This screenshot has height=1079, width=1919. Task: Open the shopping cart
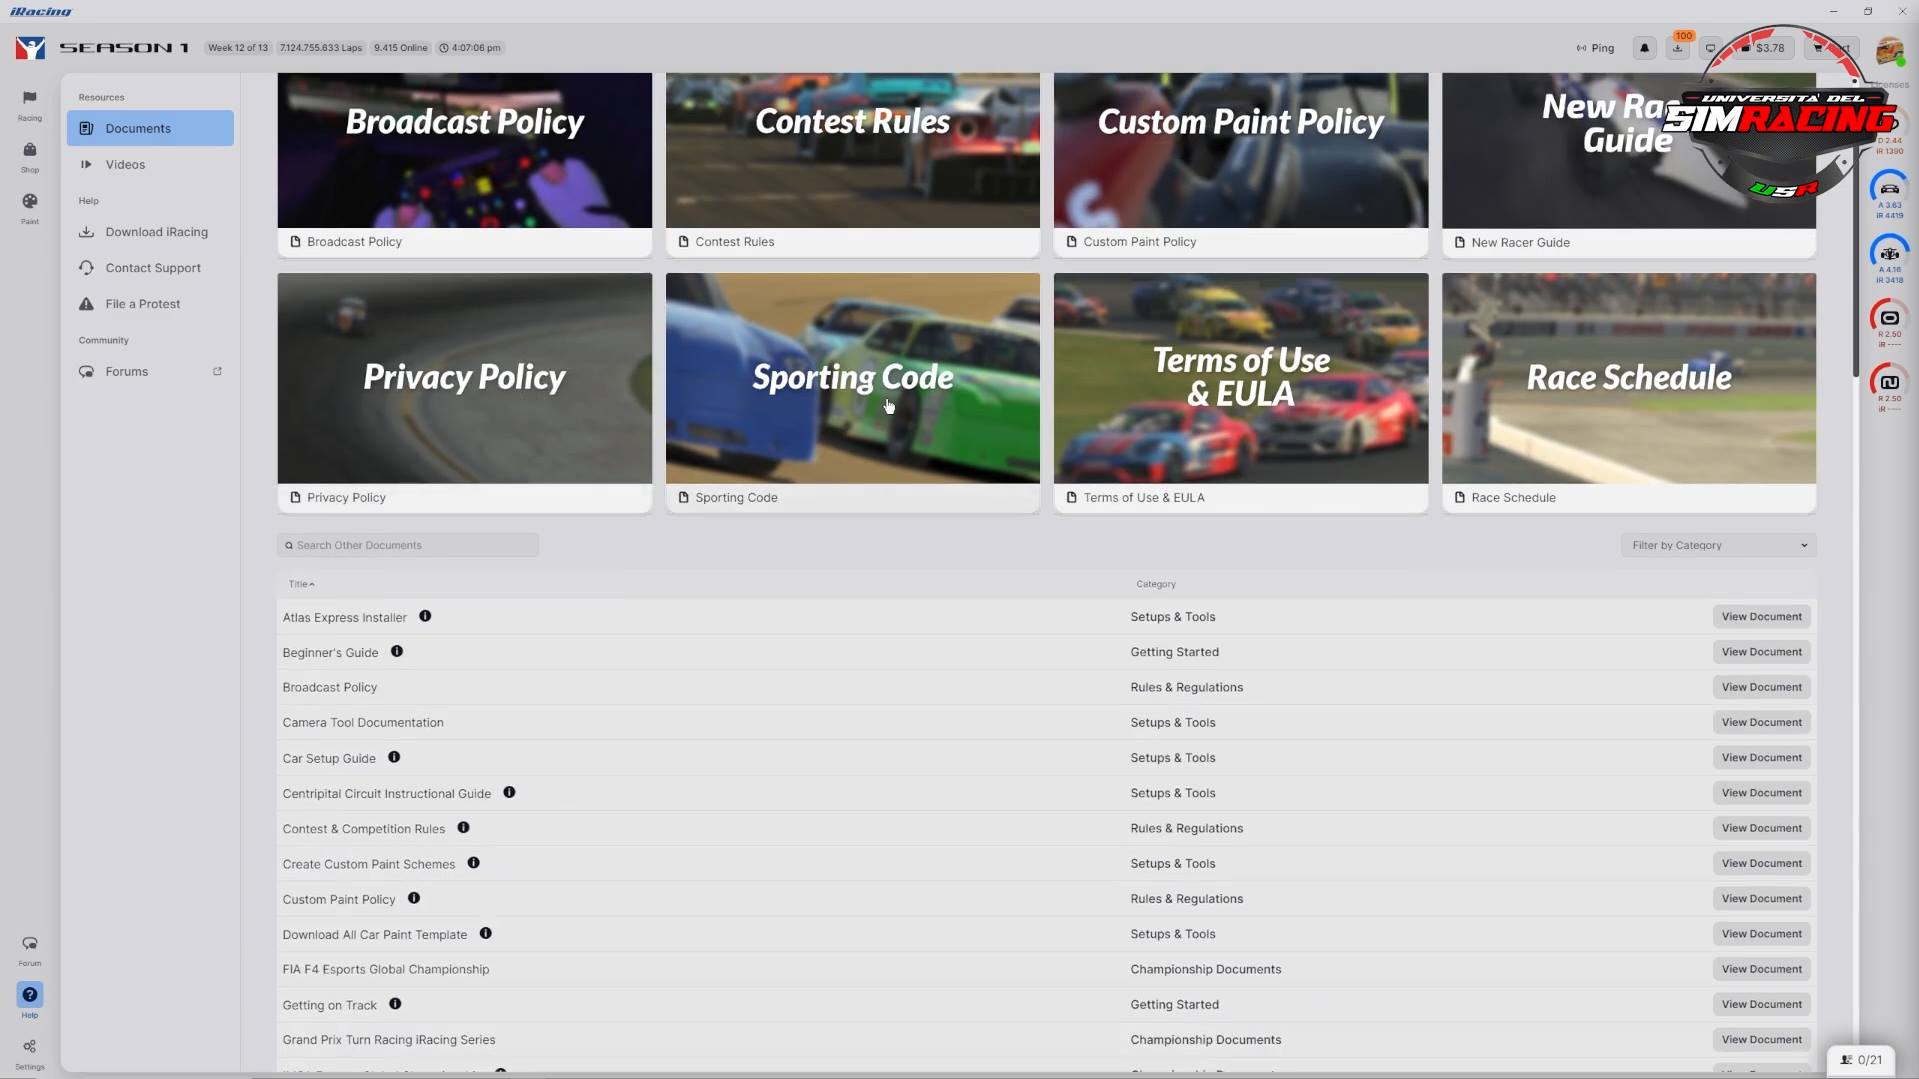click(1820, 47)
